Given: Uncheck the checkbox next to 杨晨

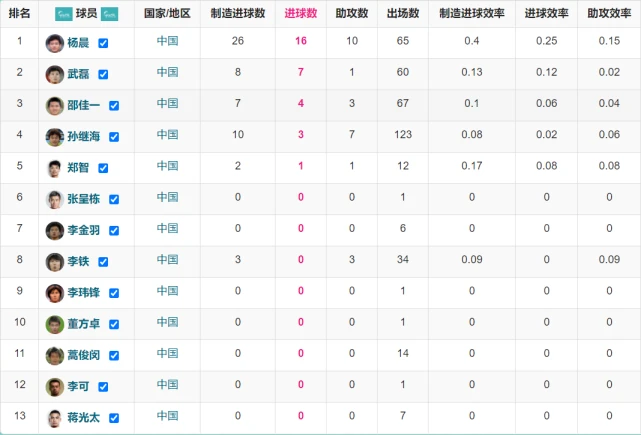Looking at the screenshot, I should coord(103,44).
